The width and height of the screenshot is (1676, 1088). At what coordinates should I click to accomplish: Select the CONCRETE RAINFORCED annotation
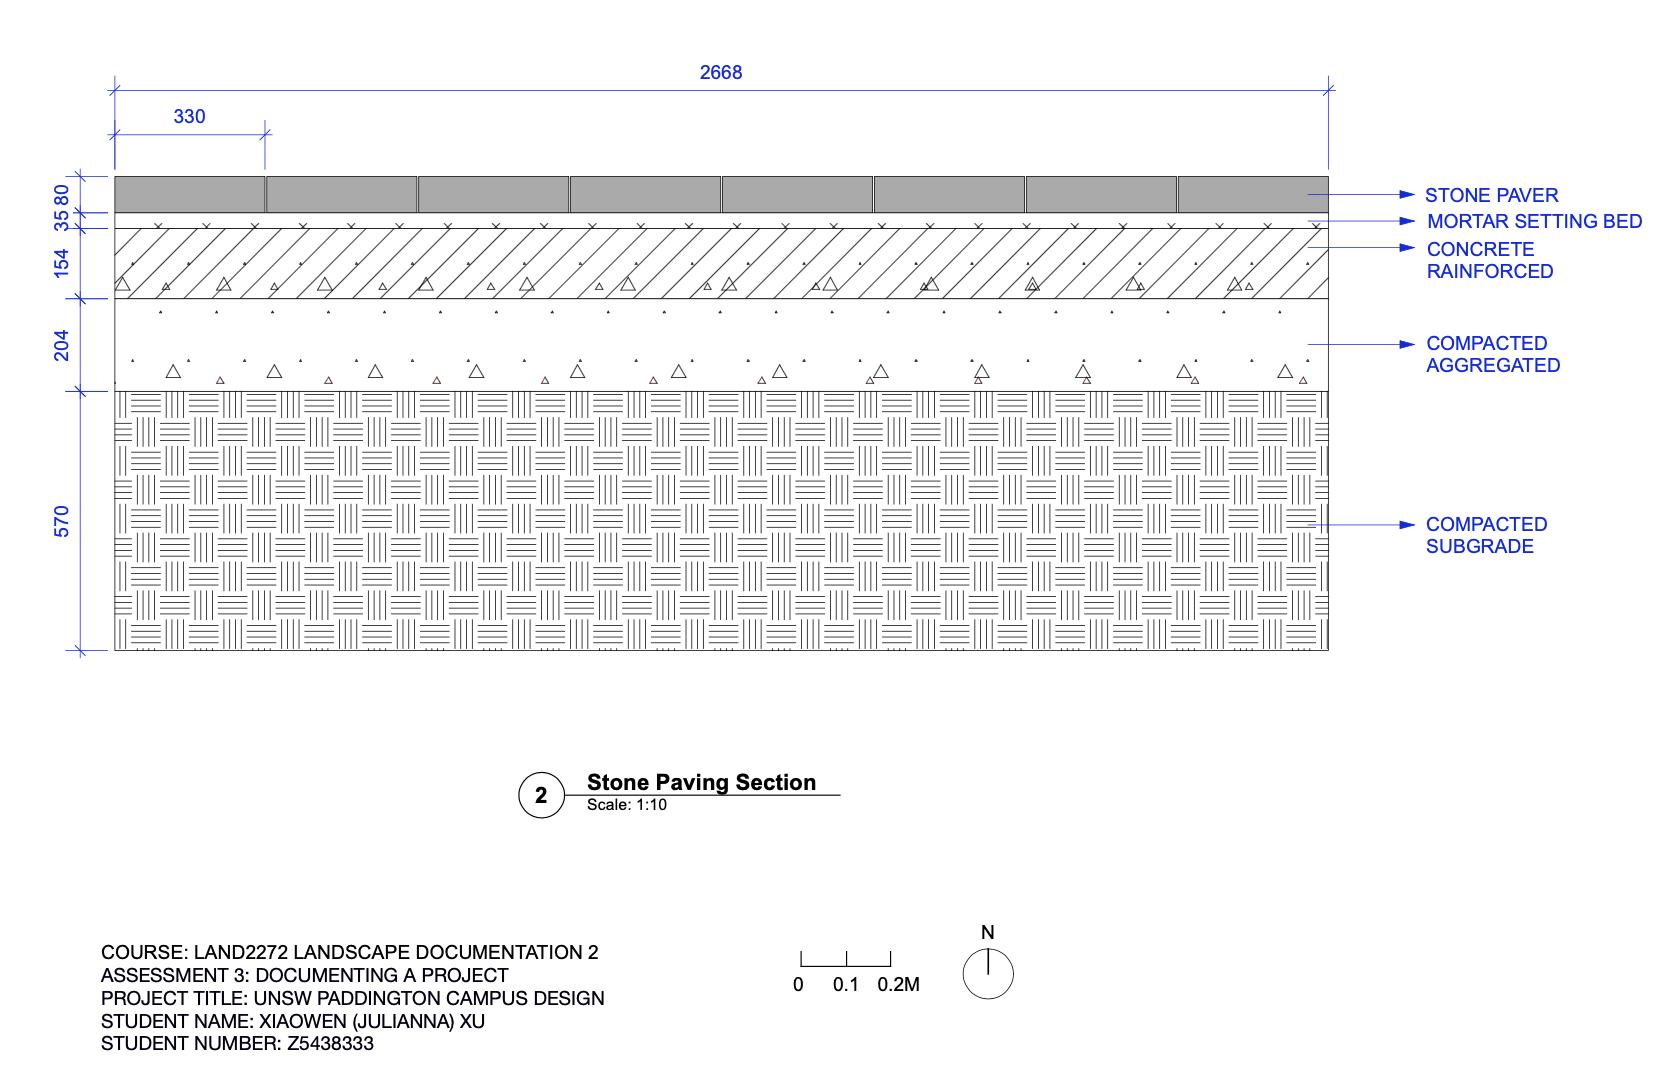tap(1490, 260)
